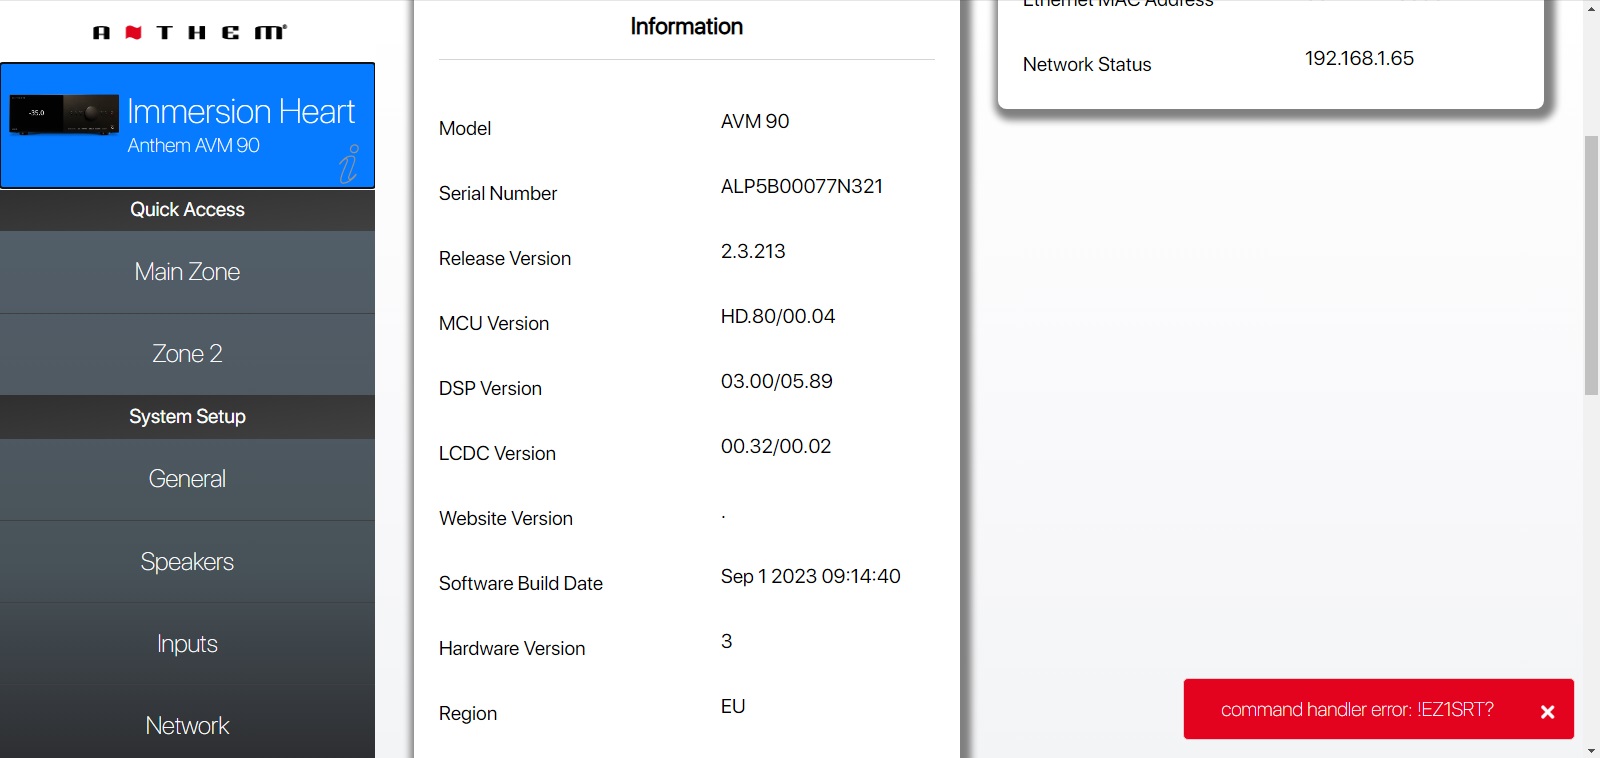The image size is (1600, 758).
Task: Open General under System Setup
Action: pyautogui.click(x=187, y=479)
